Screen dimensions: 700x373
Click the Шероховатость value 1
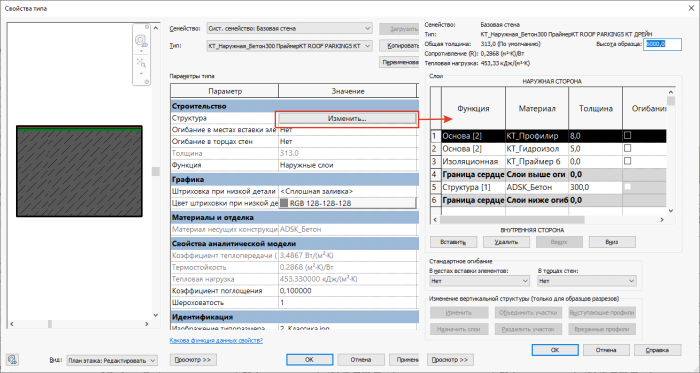[347, 303]
